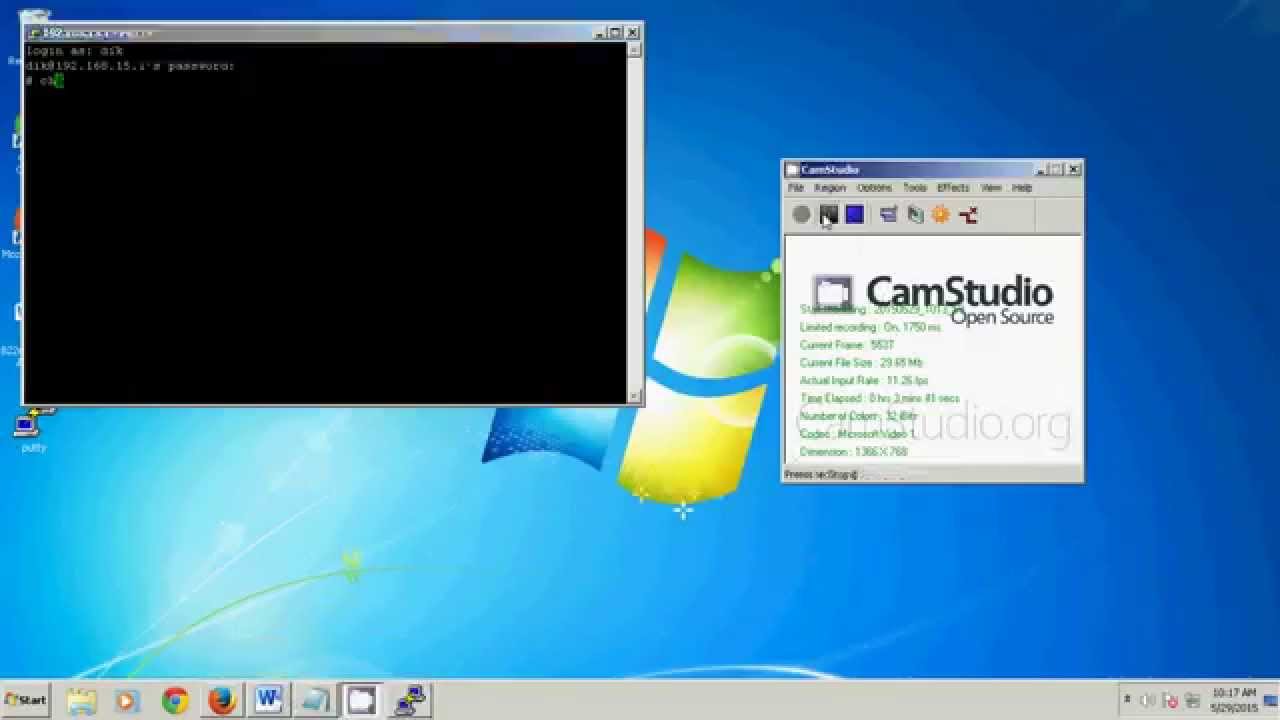The image size is (1280, 720).
Task: Click the Actual Input Rate line
Action: pos(864,381)
